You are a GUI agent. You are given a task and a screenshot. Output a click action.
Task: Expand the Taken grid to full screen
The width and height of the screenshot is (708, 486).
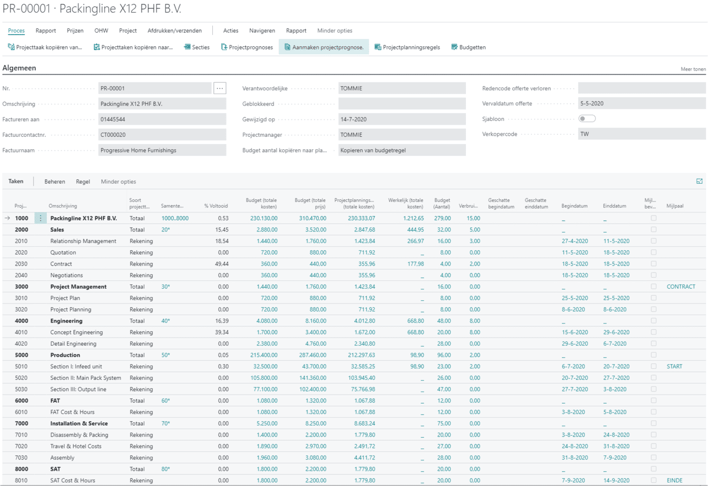(x=699, y=181)
